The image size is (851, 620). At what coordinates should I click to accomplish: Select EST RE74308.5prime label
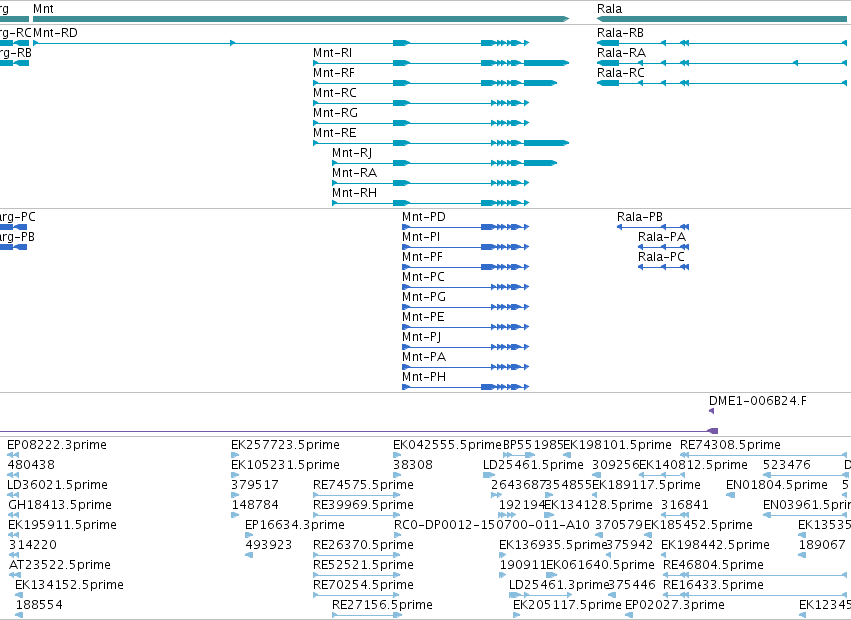731,445
